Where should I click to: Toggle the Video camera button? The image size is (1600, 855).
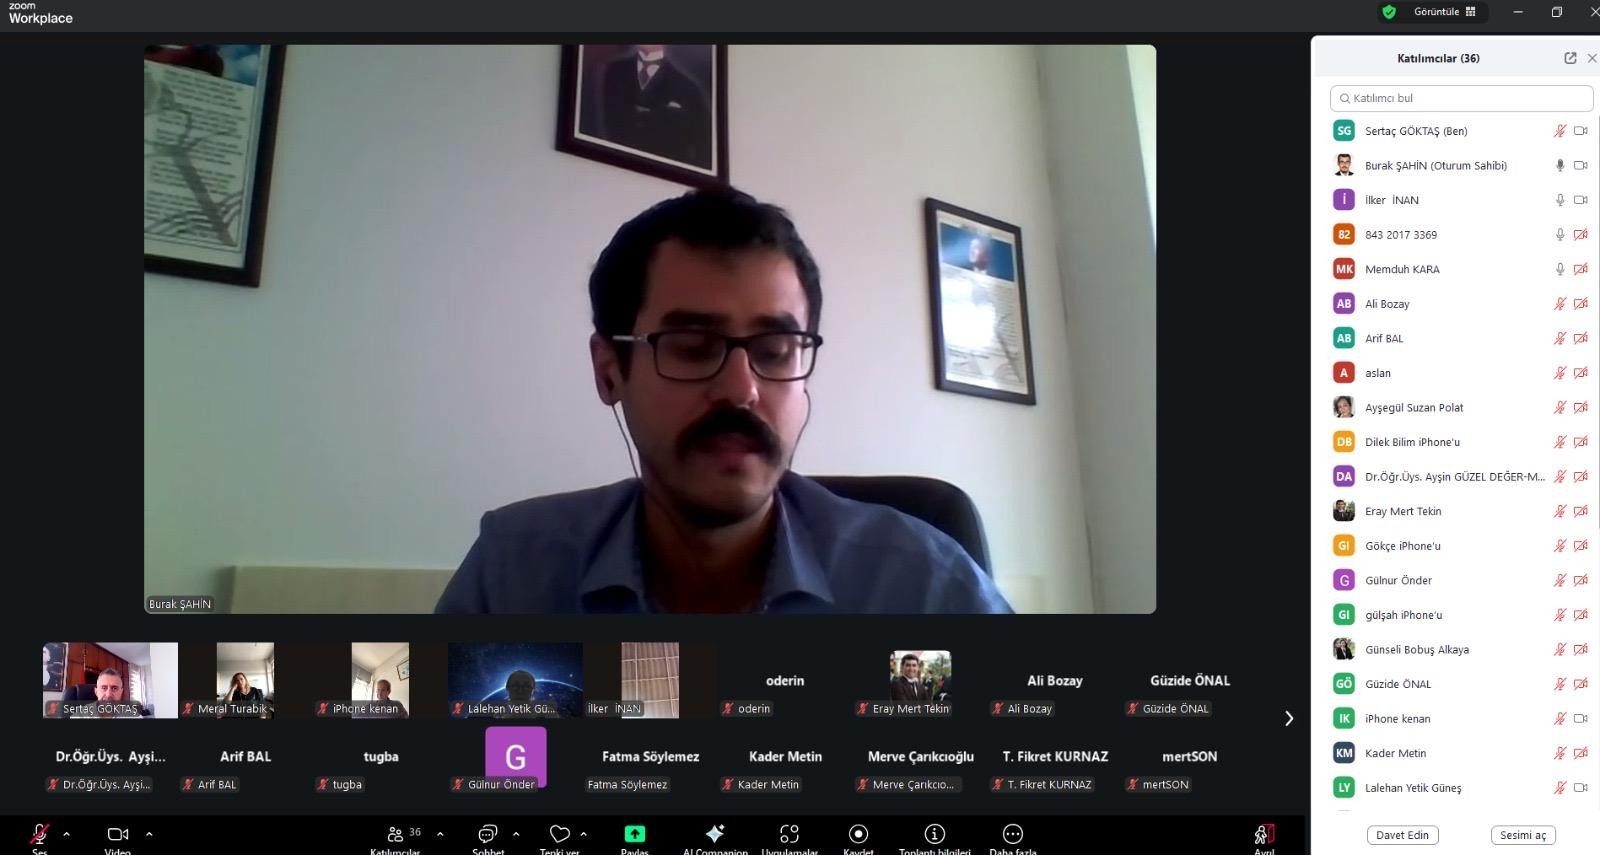(117, 834)
